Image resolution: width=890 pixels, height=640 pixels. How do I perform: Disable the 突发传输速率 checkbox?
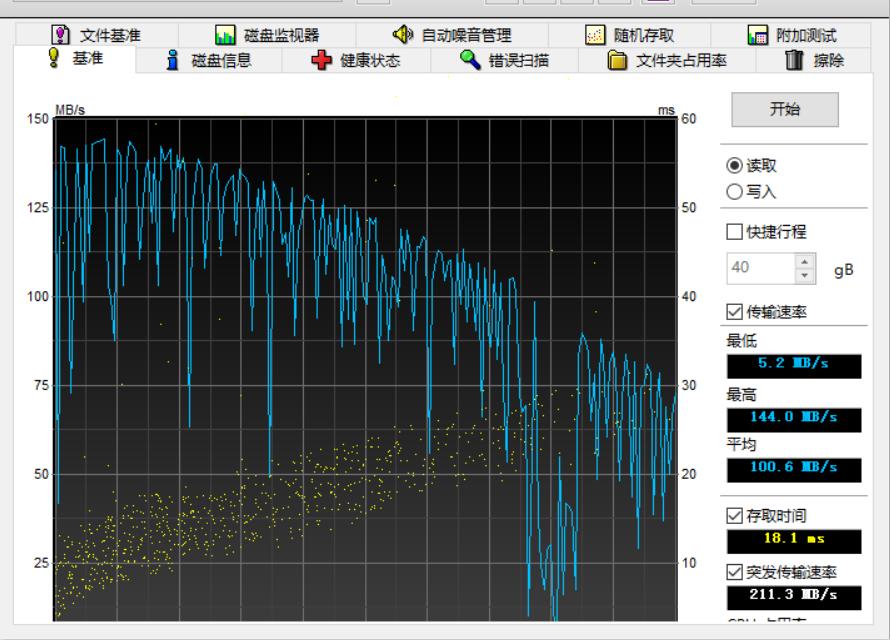tap(735, 572)
